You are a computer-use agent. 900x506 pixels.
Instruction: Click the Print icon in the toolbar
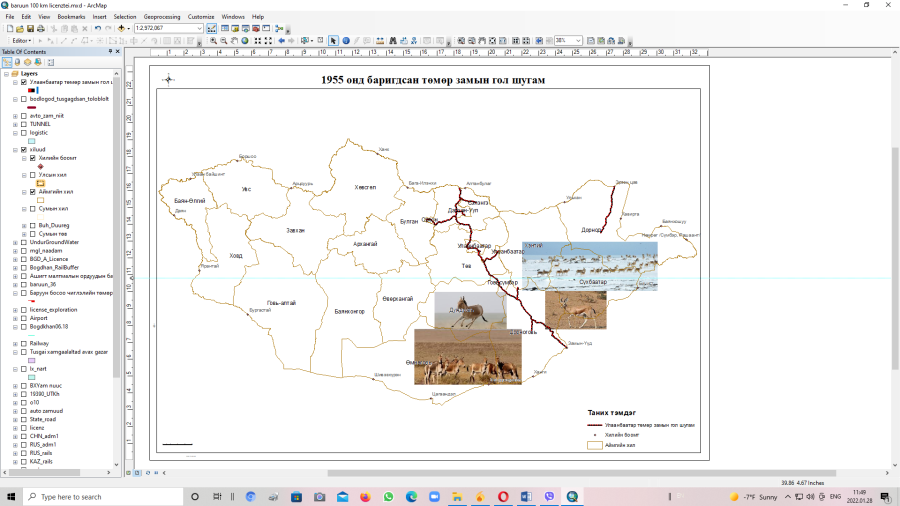40,28
